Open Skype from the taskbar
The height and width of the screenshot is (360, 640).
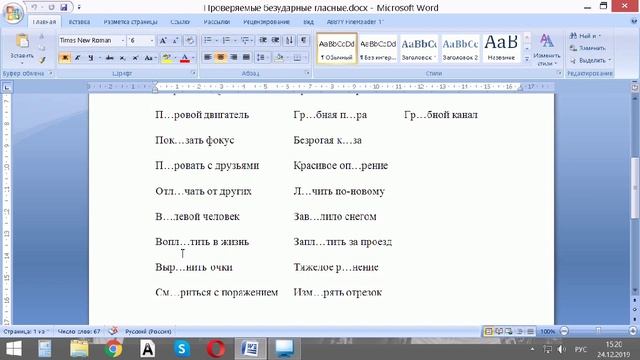182,349
